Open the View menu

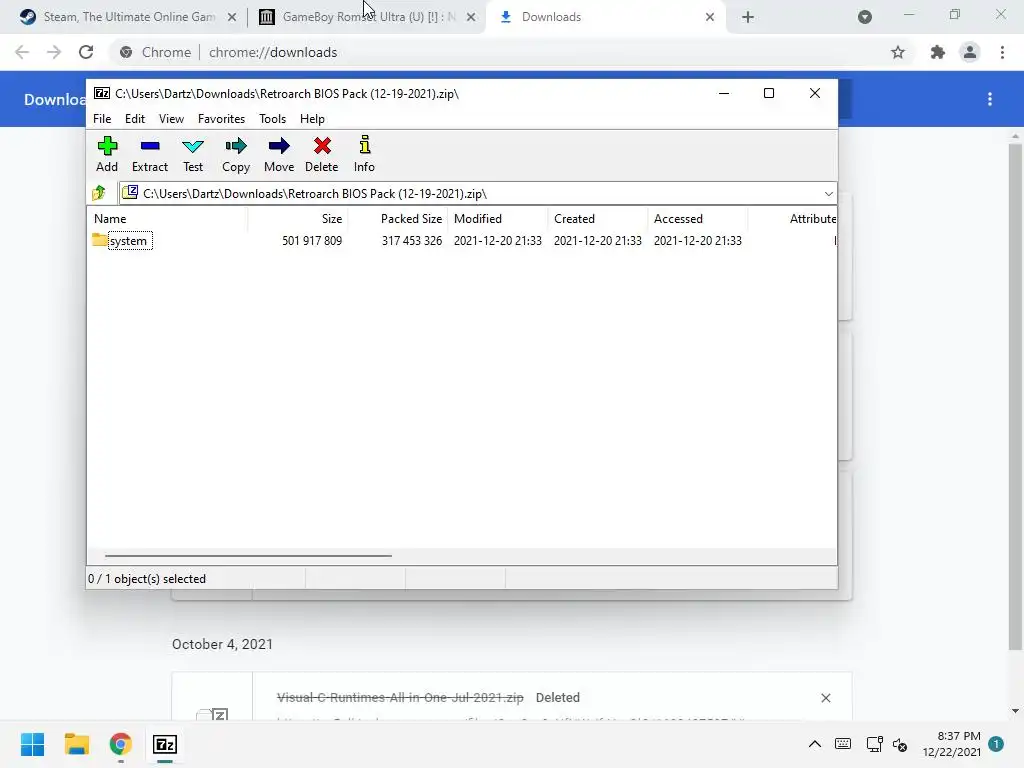(x=171, y=119)
